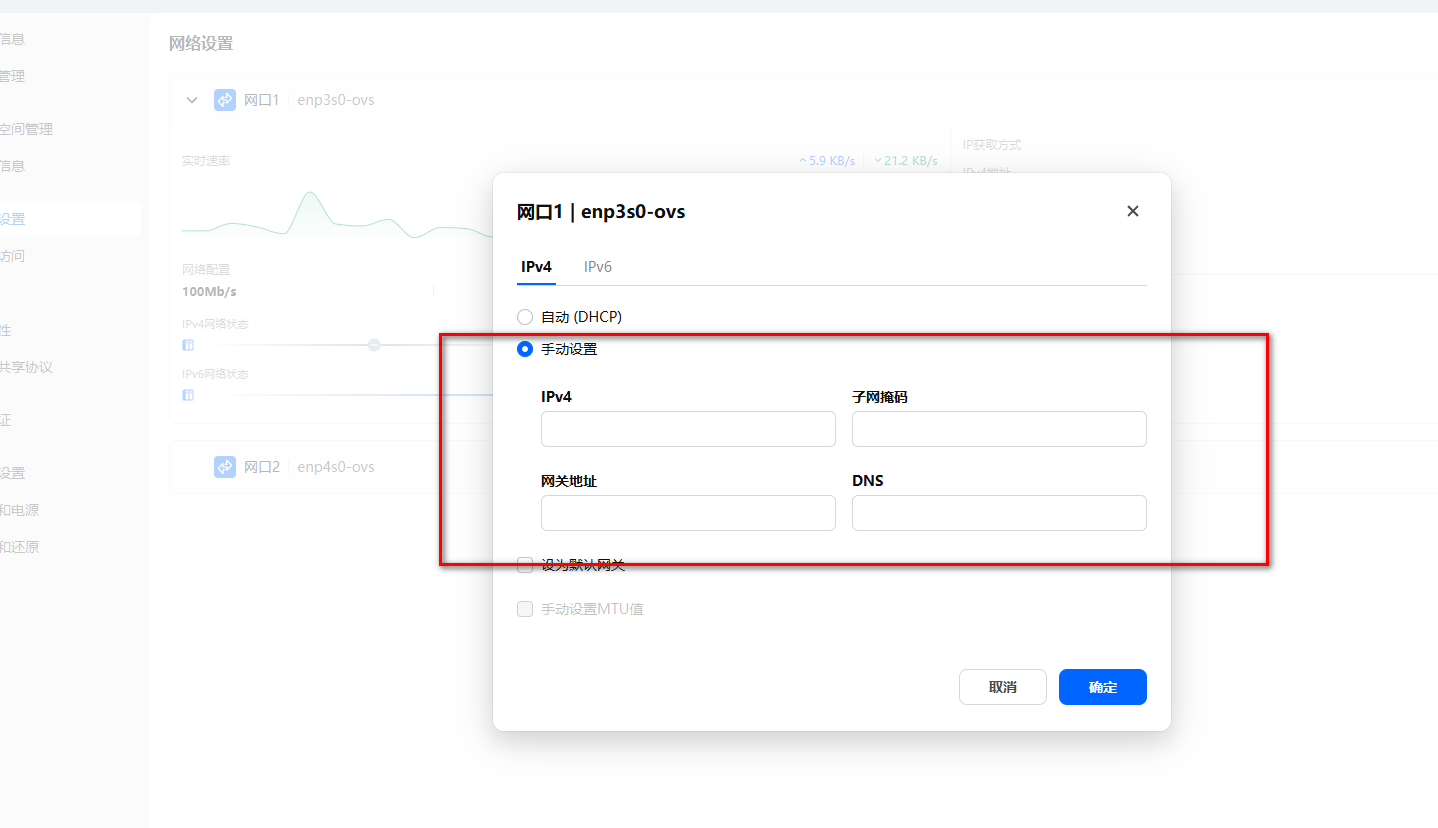This screenshot has height=828, width=1438.
Task: Click the IPv4网络状态 slider handle
Action: [x=374, y=345]
